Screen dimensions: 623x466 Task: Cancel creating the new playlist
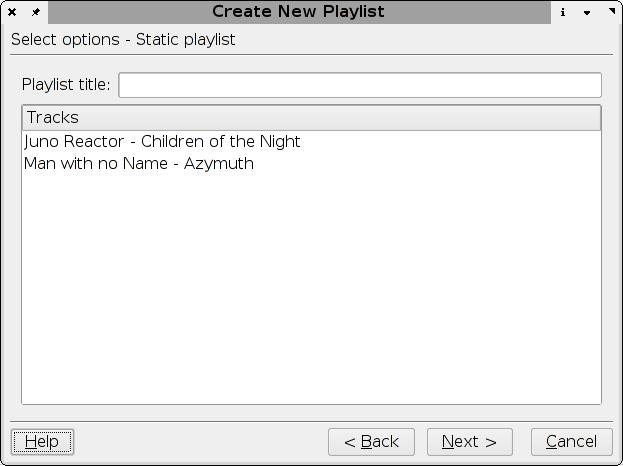(x=571, y=441)
